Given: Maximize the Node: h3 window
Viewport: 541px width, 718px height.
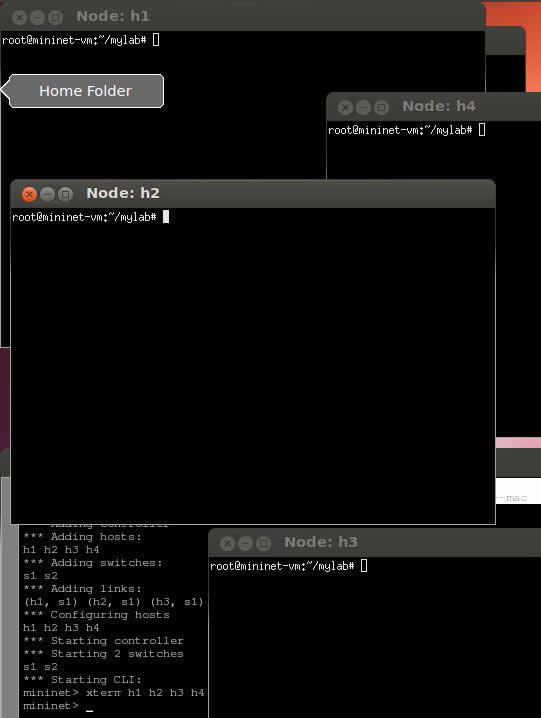Looking at the screenshot, I should pyautogui.click(x=263, y=544).
